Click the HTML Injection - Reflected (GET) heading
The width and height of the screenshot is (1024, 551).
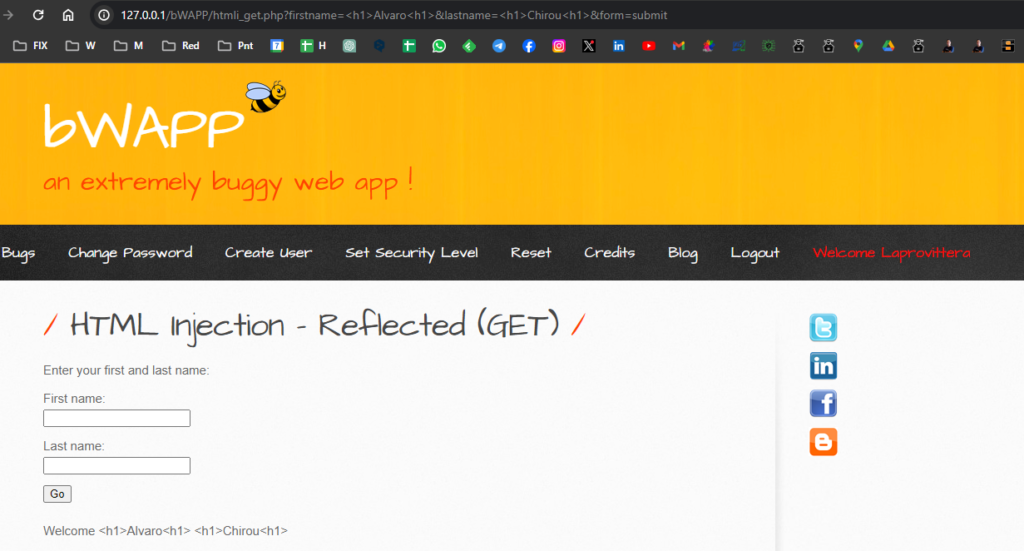click(x=314, y=325)
